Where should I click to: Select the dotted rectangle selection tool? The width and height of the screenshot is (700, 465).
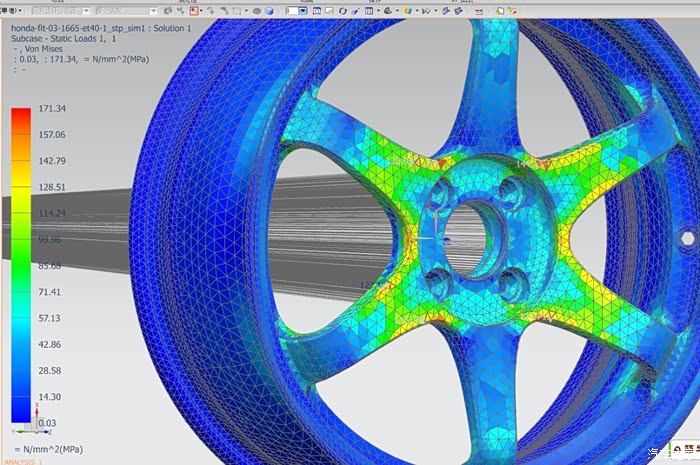pyautogui.click(x=237, y=11)
